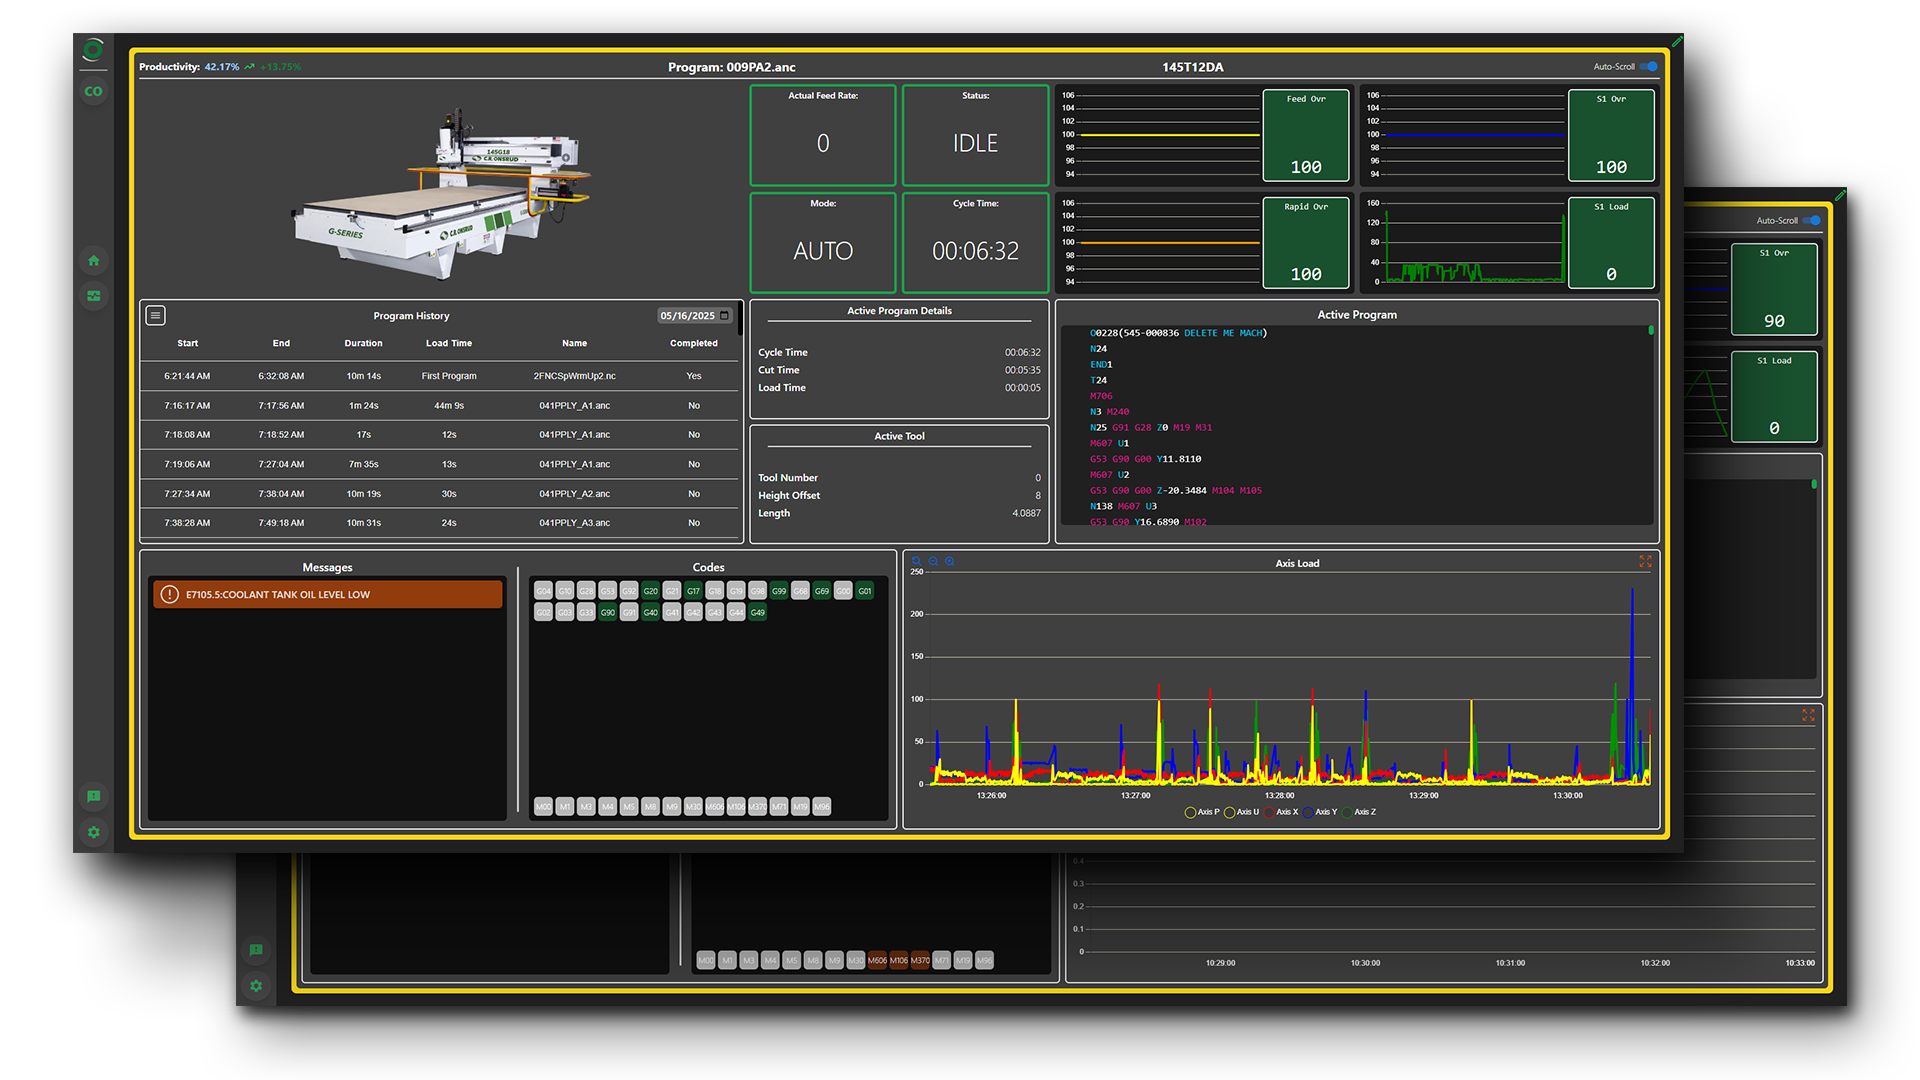The height and width of the screenshot is (1080, 1920).
Task: Go to the Home page in the sidebar
Action: [x=93, y=261]
